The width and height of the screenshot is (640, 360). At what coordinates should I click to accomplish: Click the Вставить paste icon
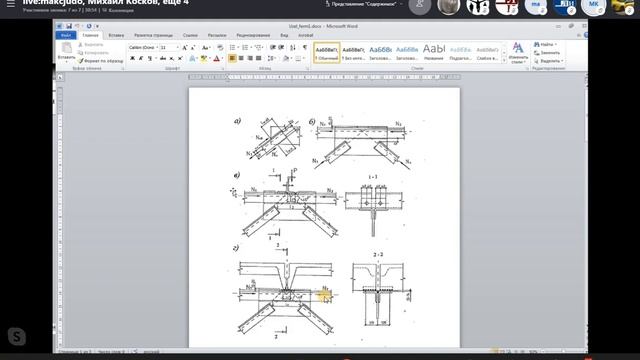click(x=67, y=48)
